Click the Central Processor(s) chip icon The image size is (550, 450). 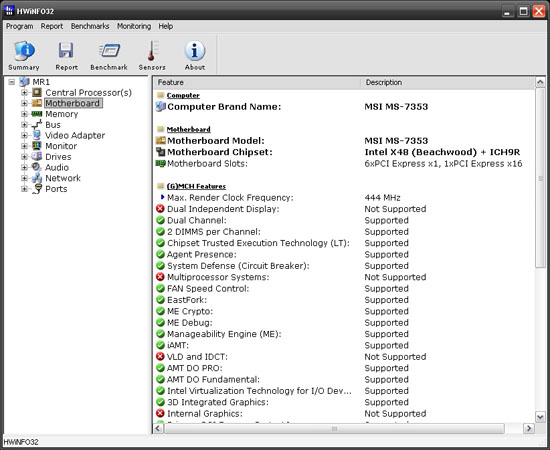tap(36, 93)
